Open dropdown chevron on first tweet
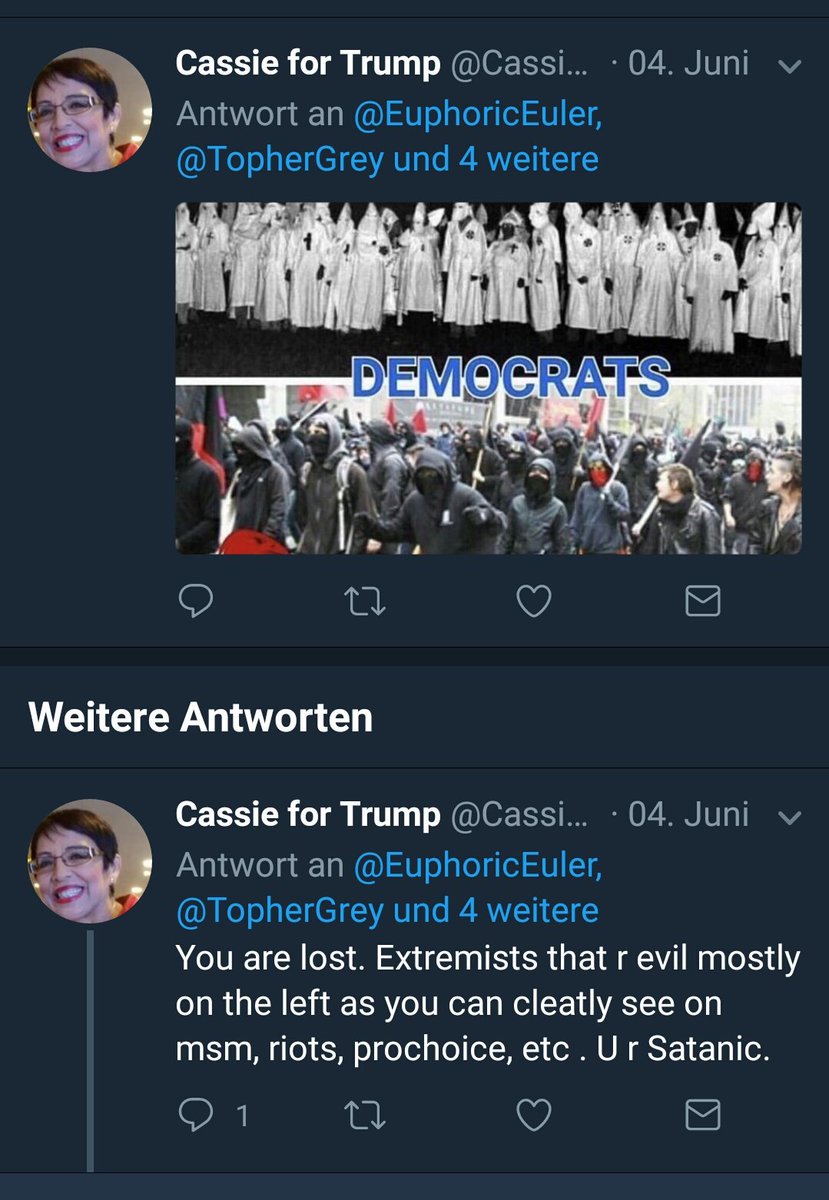The width and height of the screenshot is (829, 1200). pos(789,67)
